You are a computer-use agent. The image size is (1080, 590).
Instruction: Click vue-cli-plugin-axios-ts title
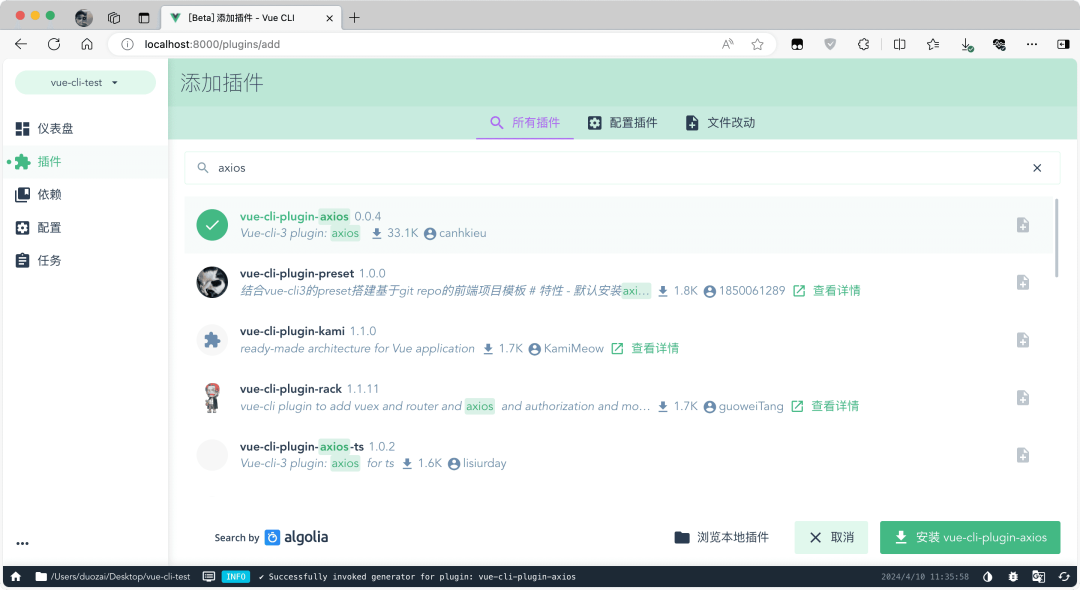(x=302, y=447)
